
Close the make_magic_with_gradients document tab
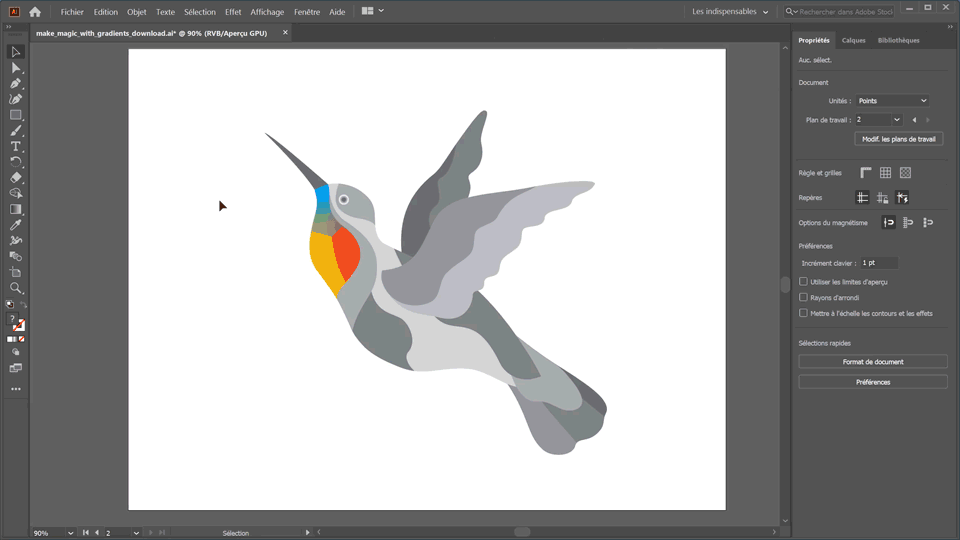pos(285,32)
